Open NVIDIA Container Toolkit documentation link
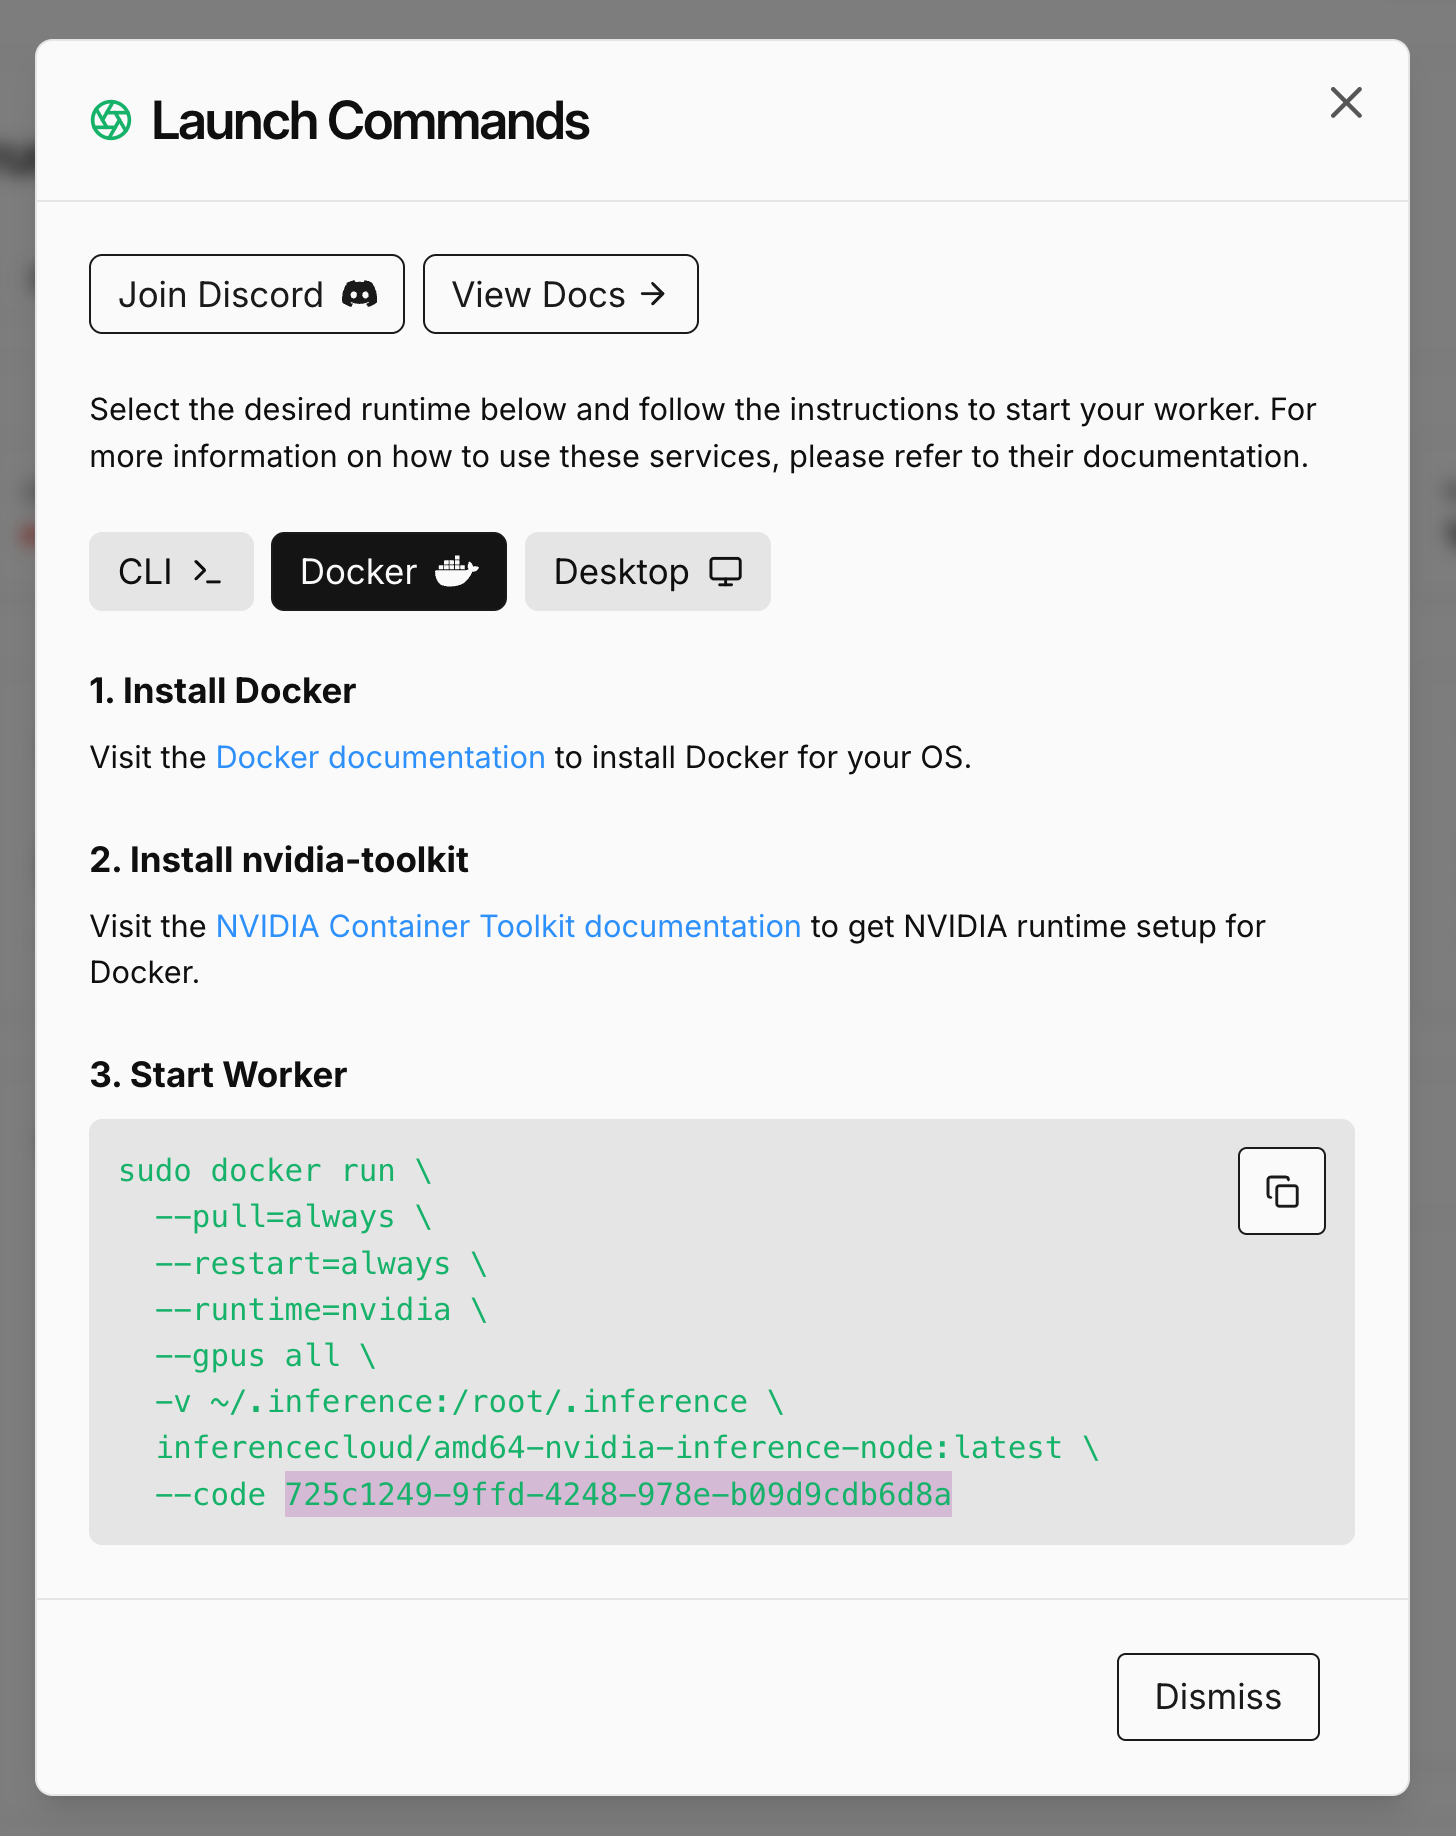This screenshot has height=1836, width=1456. (x=508, y=926)
